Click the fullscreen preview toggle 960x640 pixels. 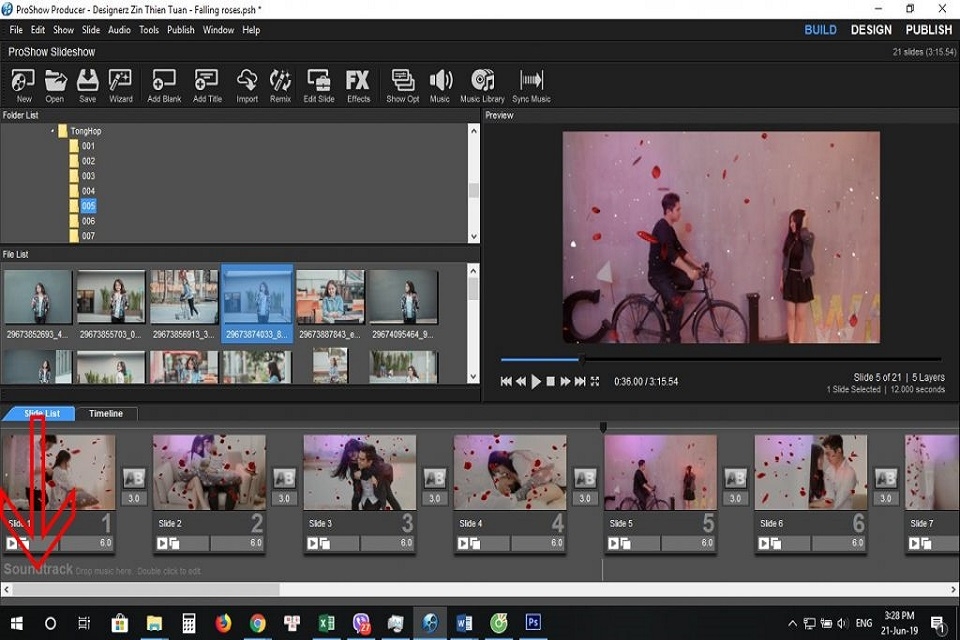pyautogui.click(x=595, y=380)
